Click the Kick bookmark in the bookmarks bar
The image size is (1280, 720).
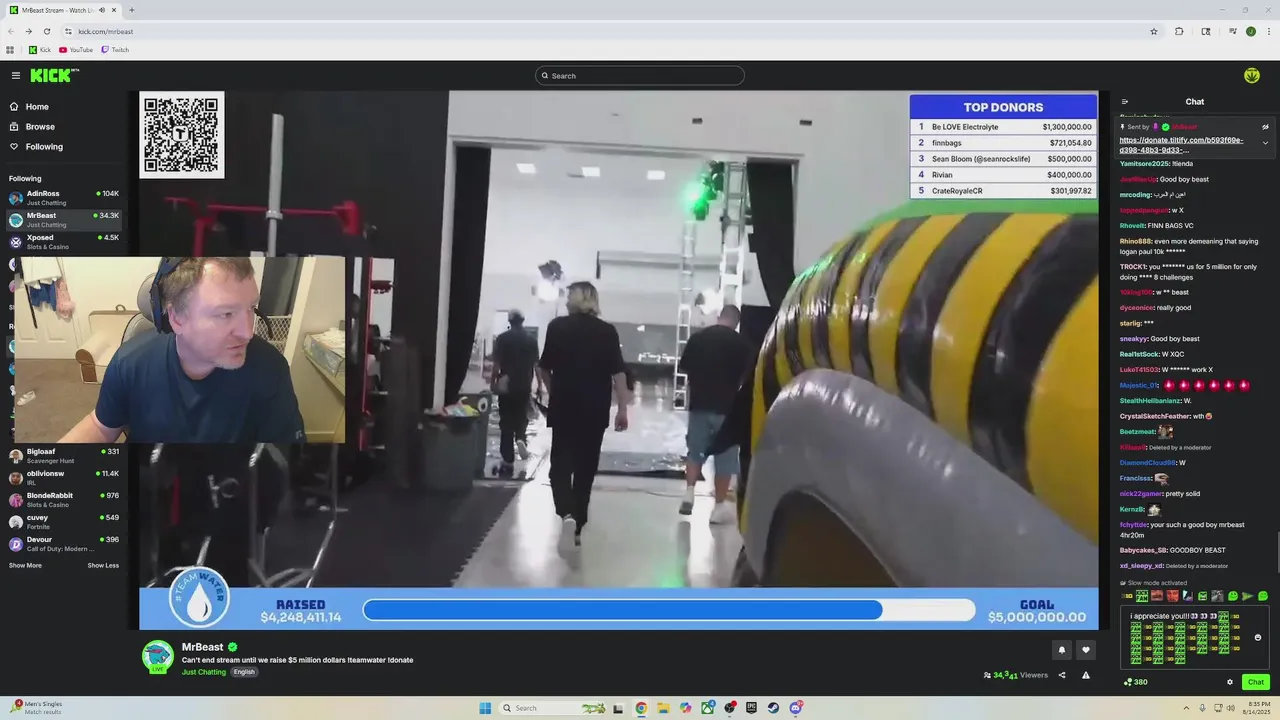tap(40, 50)
